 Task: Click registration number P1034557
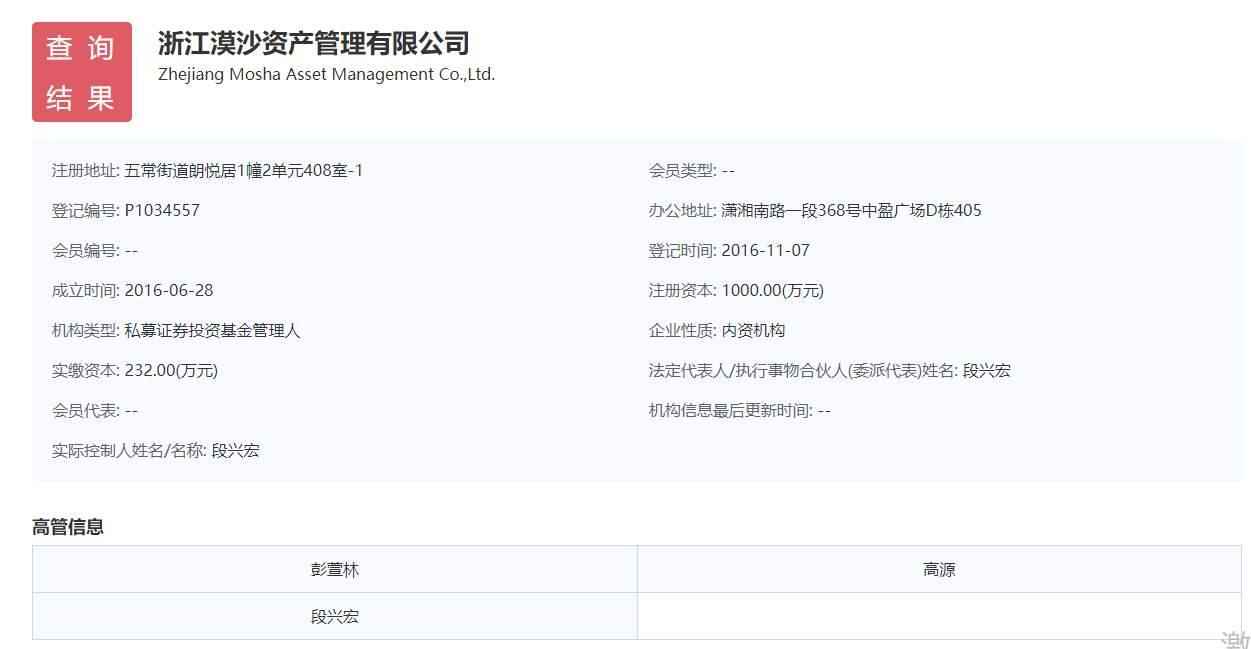(x=162, y=211)
